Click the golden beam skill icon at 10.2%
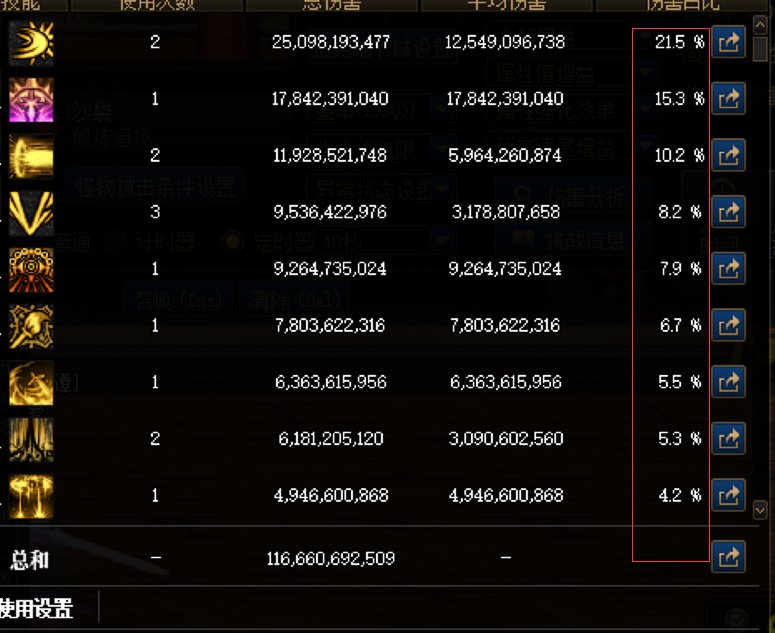 click(x=31, y=157)
